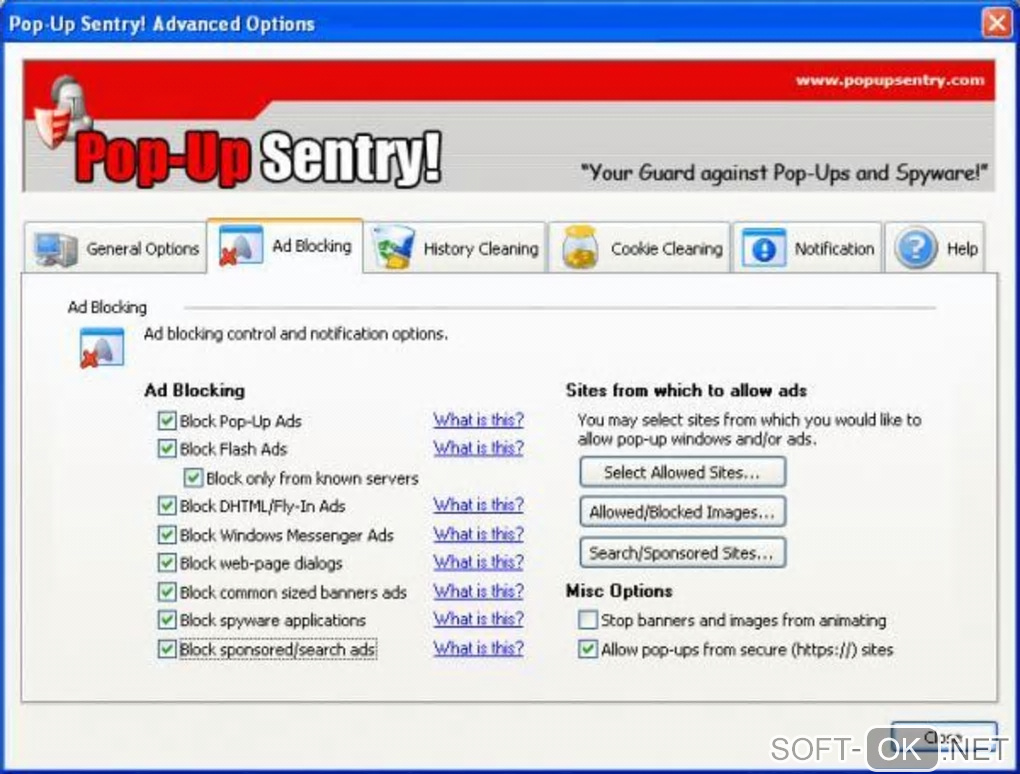Click the Help question mark icon
Screen dimensions: 1020x774
pos(915,248)
